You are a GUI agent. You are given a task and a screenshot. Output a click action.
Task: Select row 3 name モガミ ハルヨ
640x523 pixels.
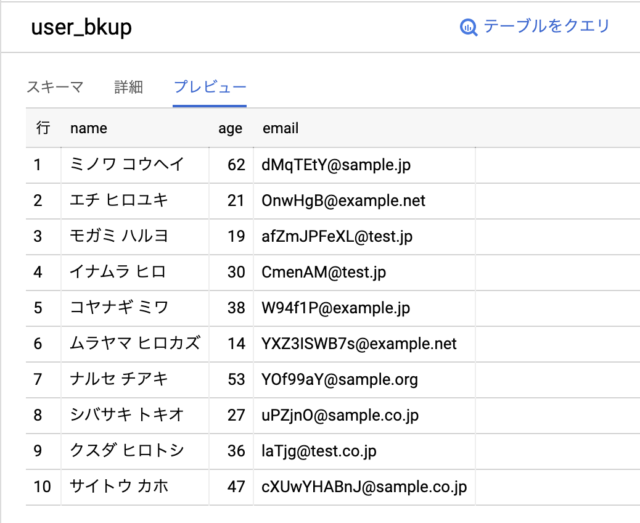point(119,236)
